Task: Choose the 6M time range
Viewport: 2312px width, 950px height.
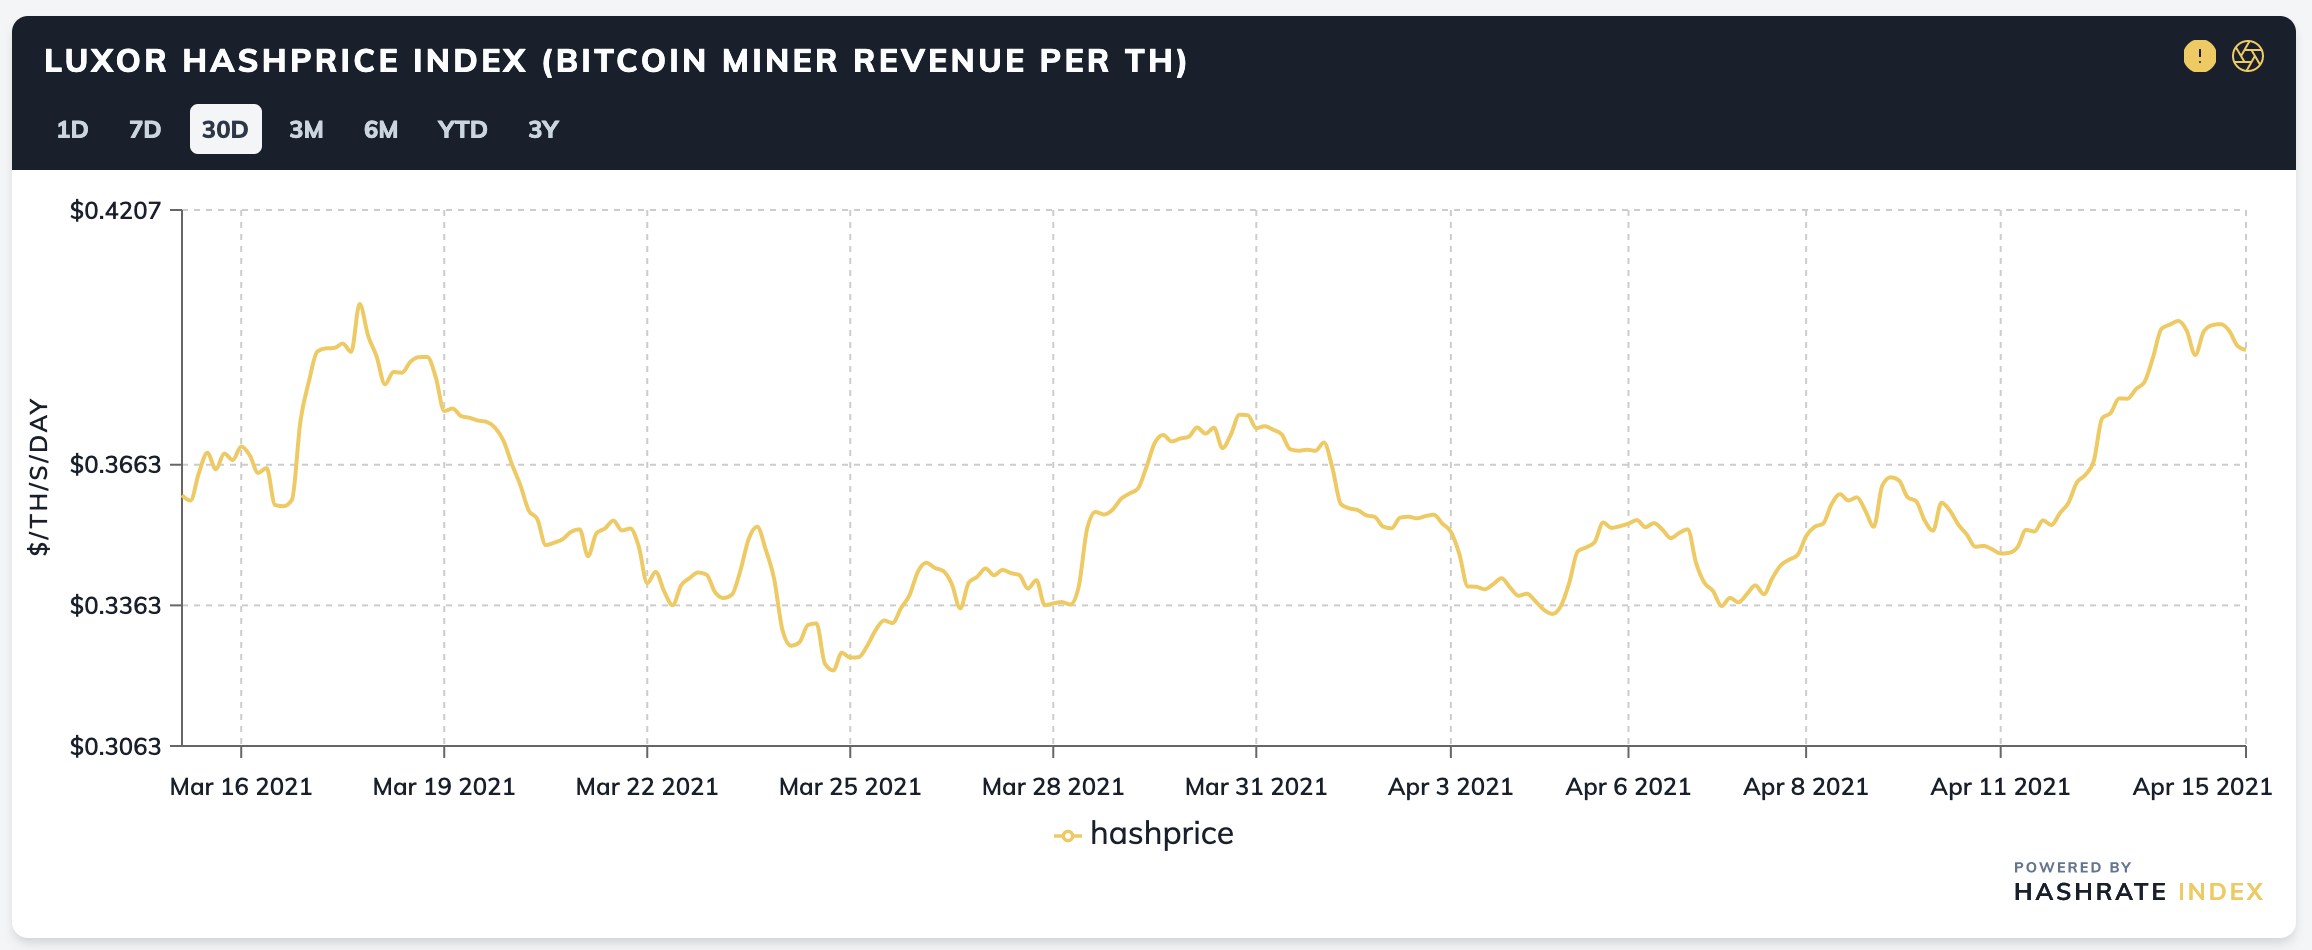Action: pyautogui.click(x=381, y=129)
